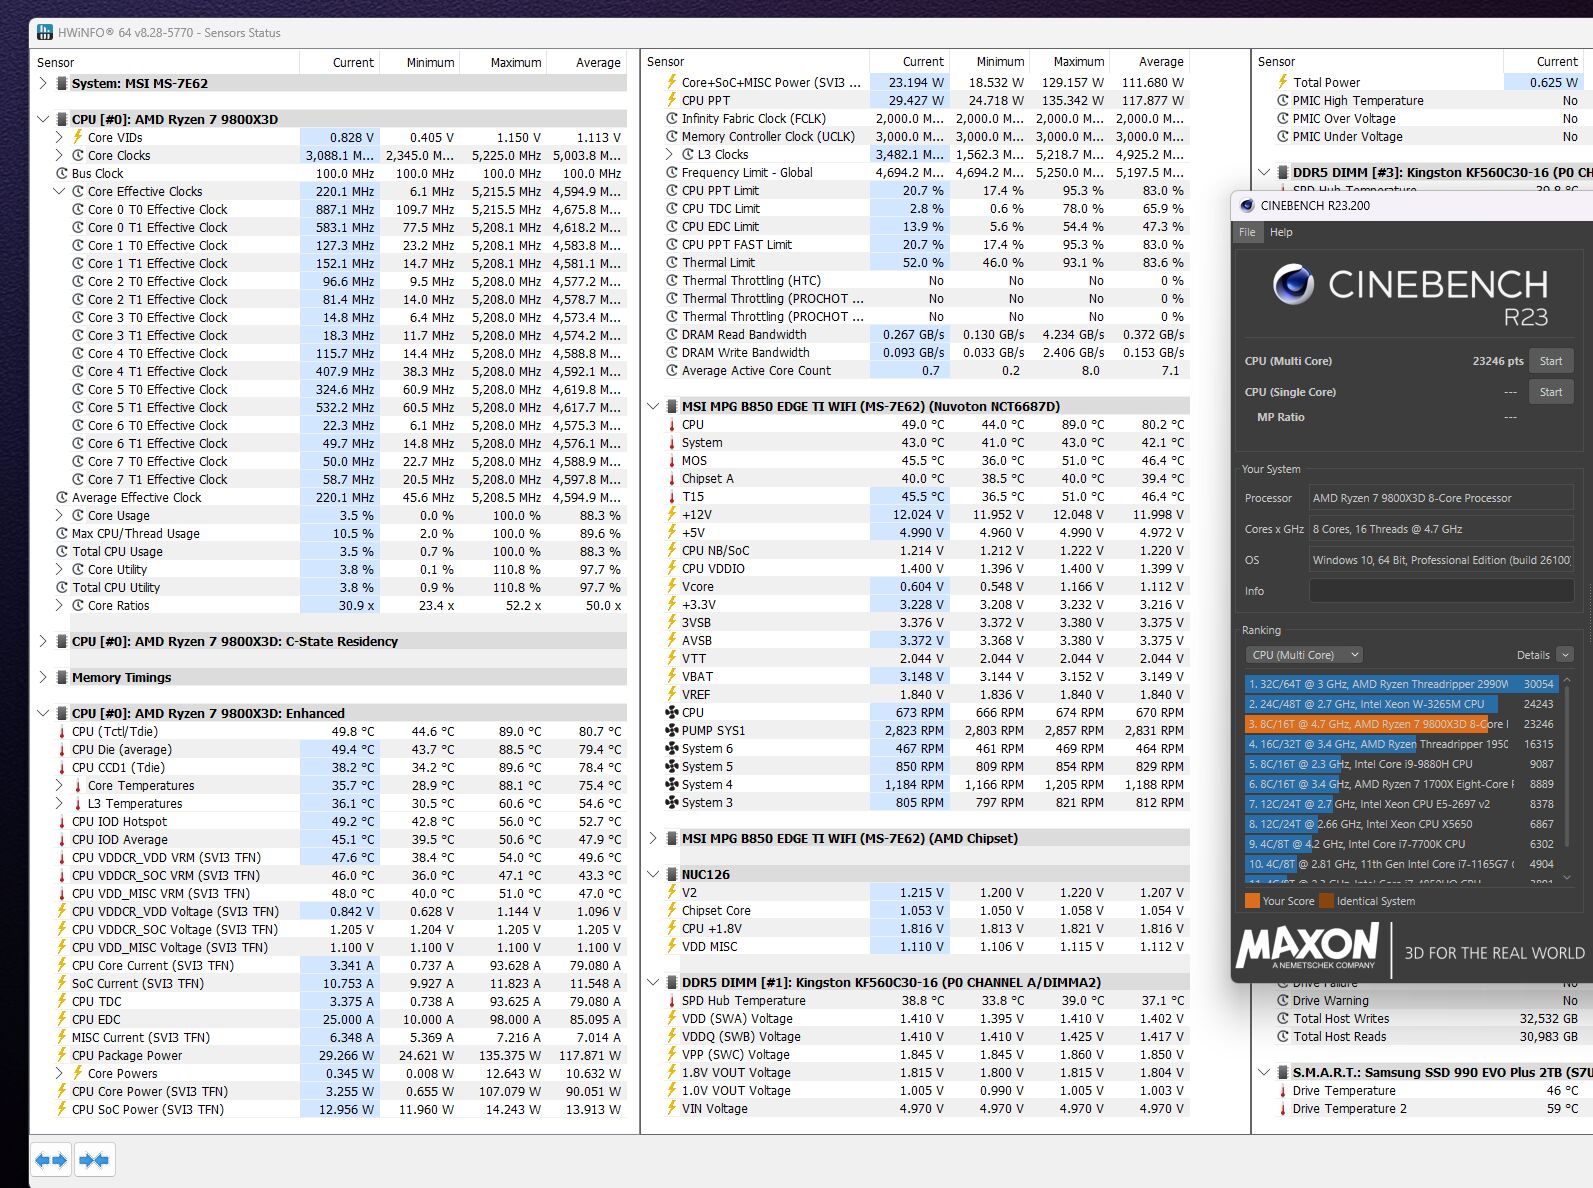Start the CPU (Single Core) test
This screenshot has width=1593, height=1188.
click(1551, 392)
